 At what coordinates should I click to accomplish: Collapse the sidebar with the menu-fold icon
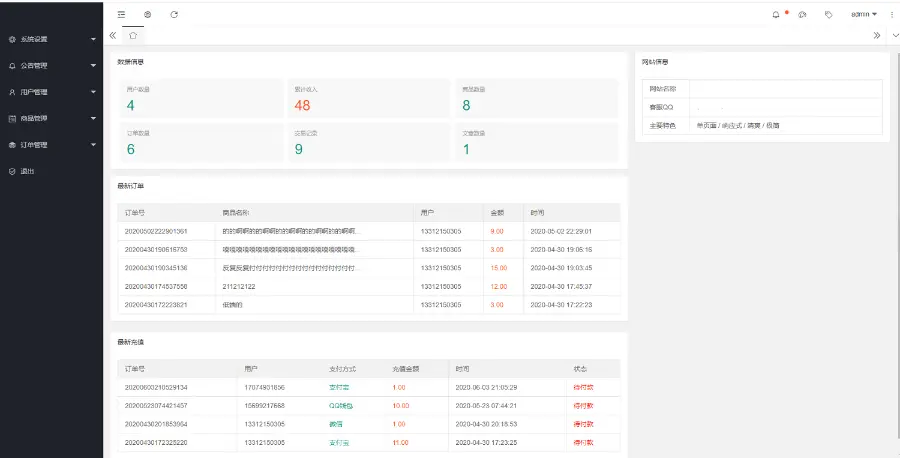coord(121,15)
